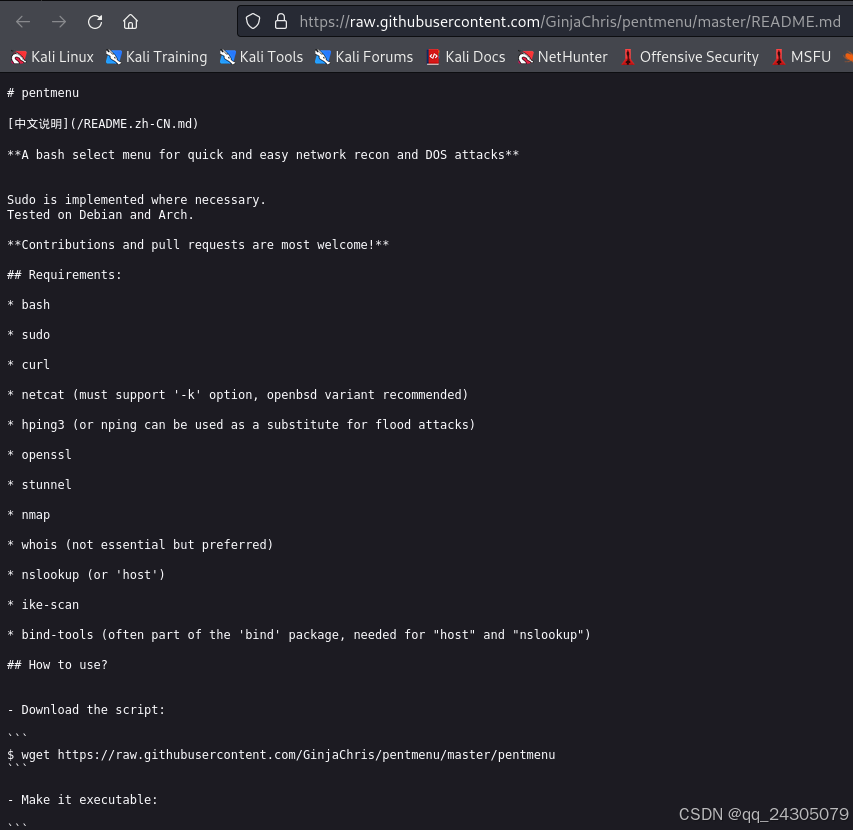The width and height of the screenshot is (853, 830).
Task: View site security padlock details
Action: click(x=281, y=22)
